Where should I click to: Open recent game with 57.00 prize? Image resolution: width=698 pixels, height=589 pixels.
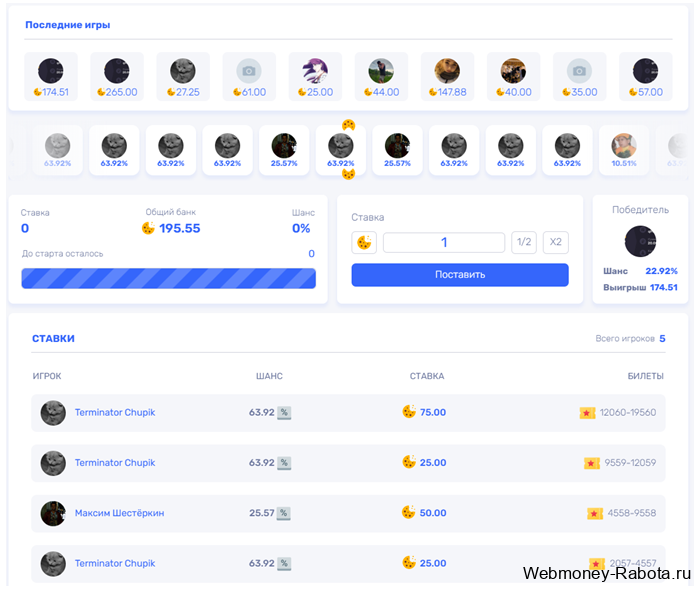coord(646,77)
